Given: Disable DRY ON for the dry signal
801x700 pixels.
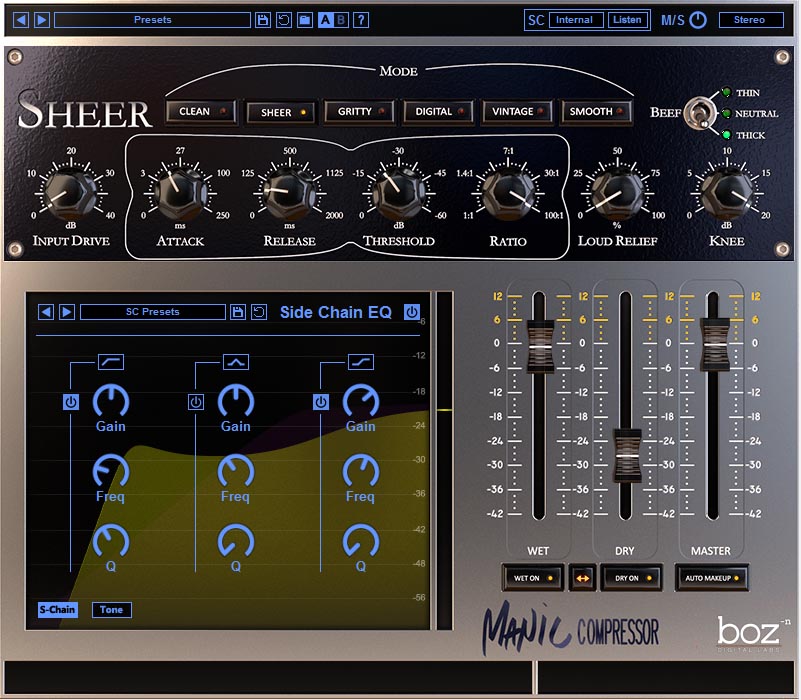Looking at the screenshot, I should pos(631,578).
